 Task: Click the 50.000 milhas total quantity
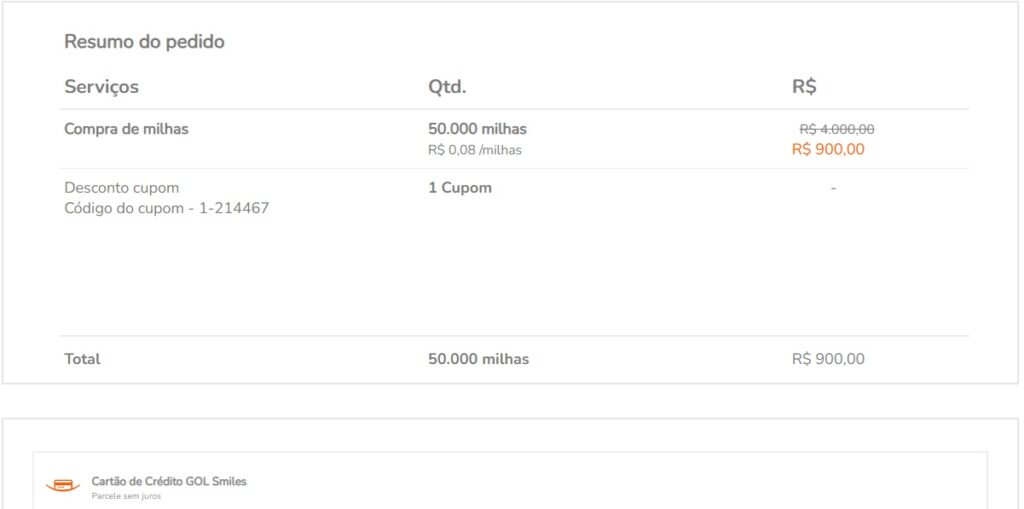(x=478, y=359)
